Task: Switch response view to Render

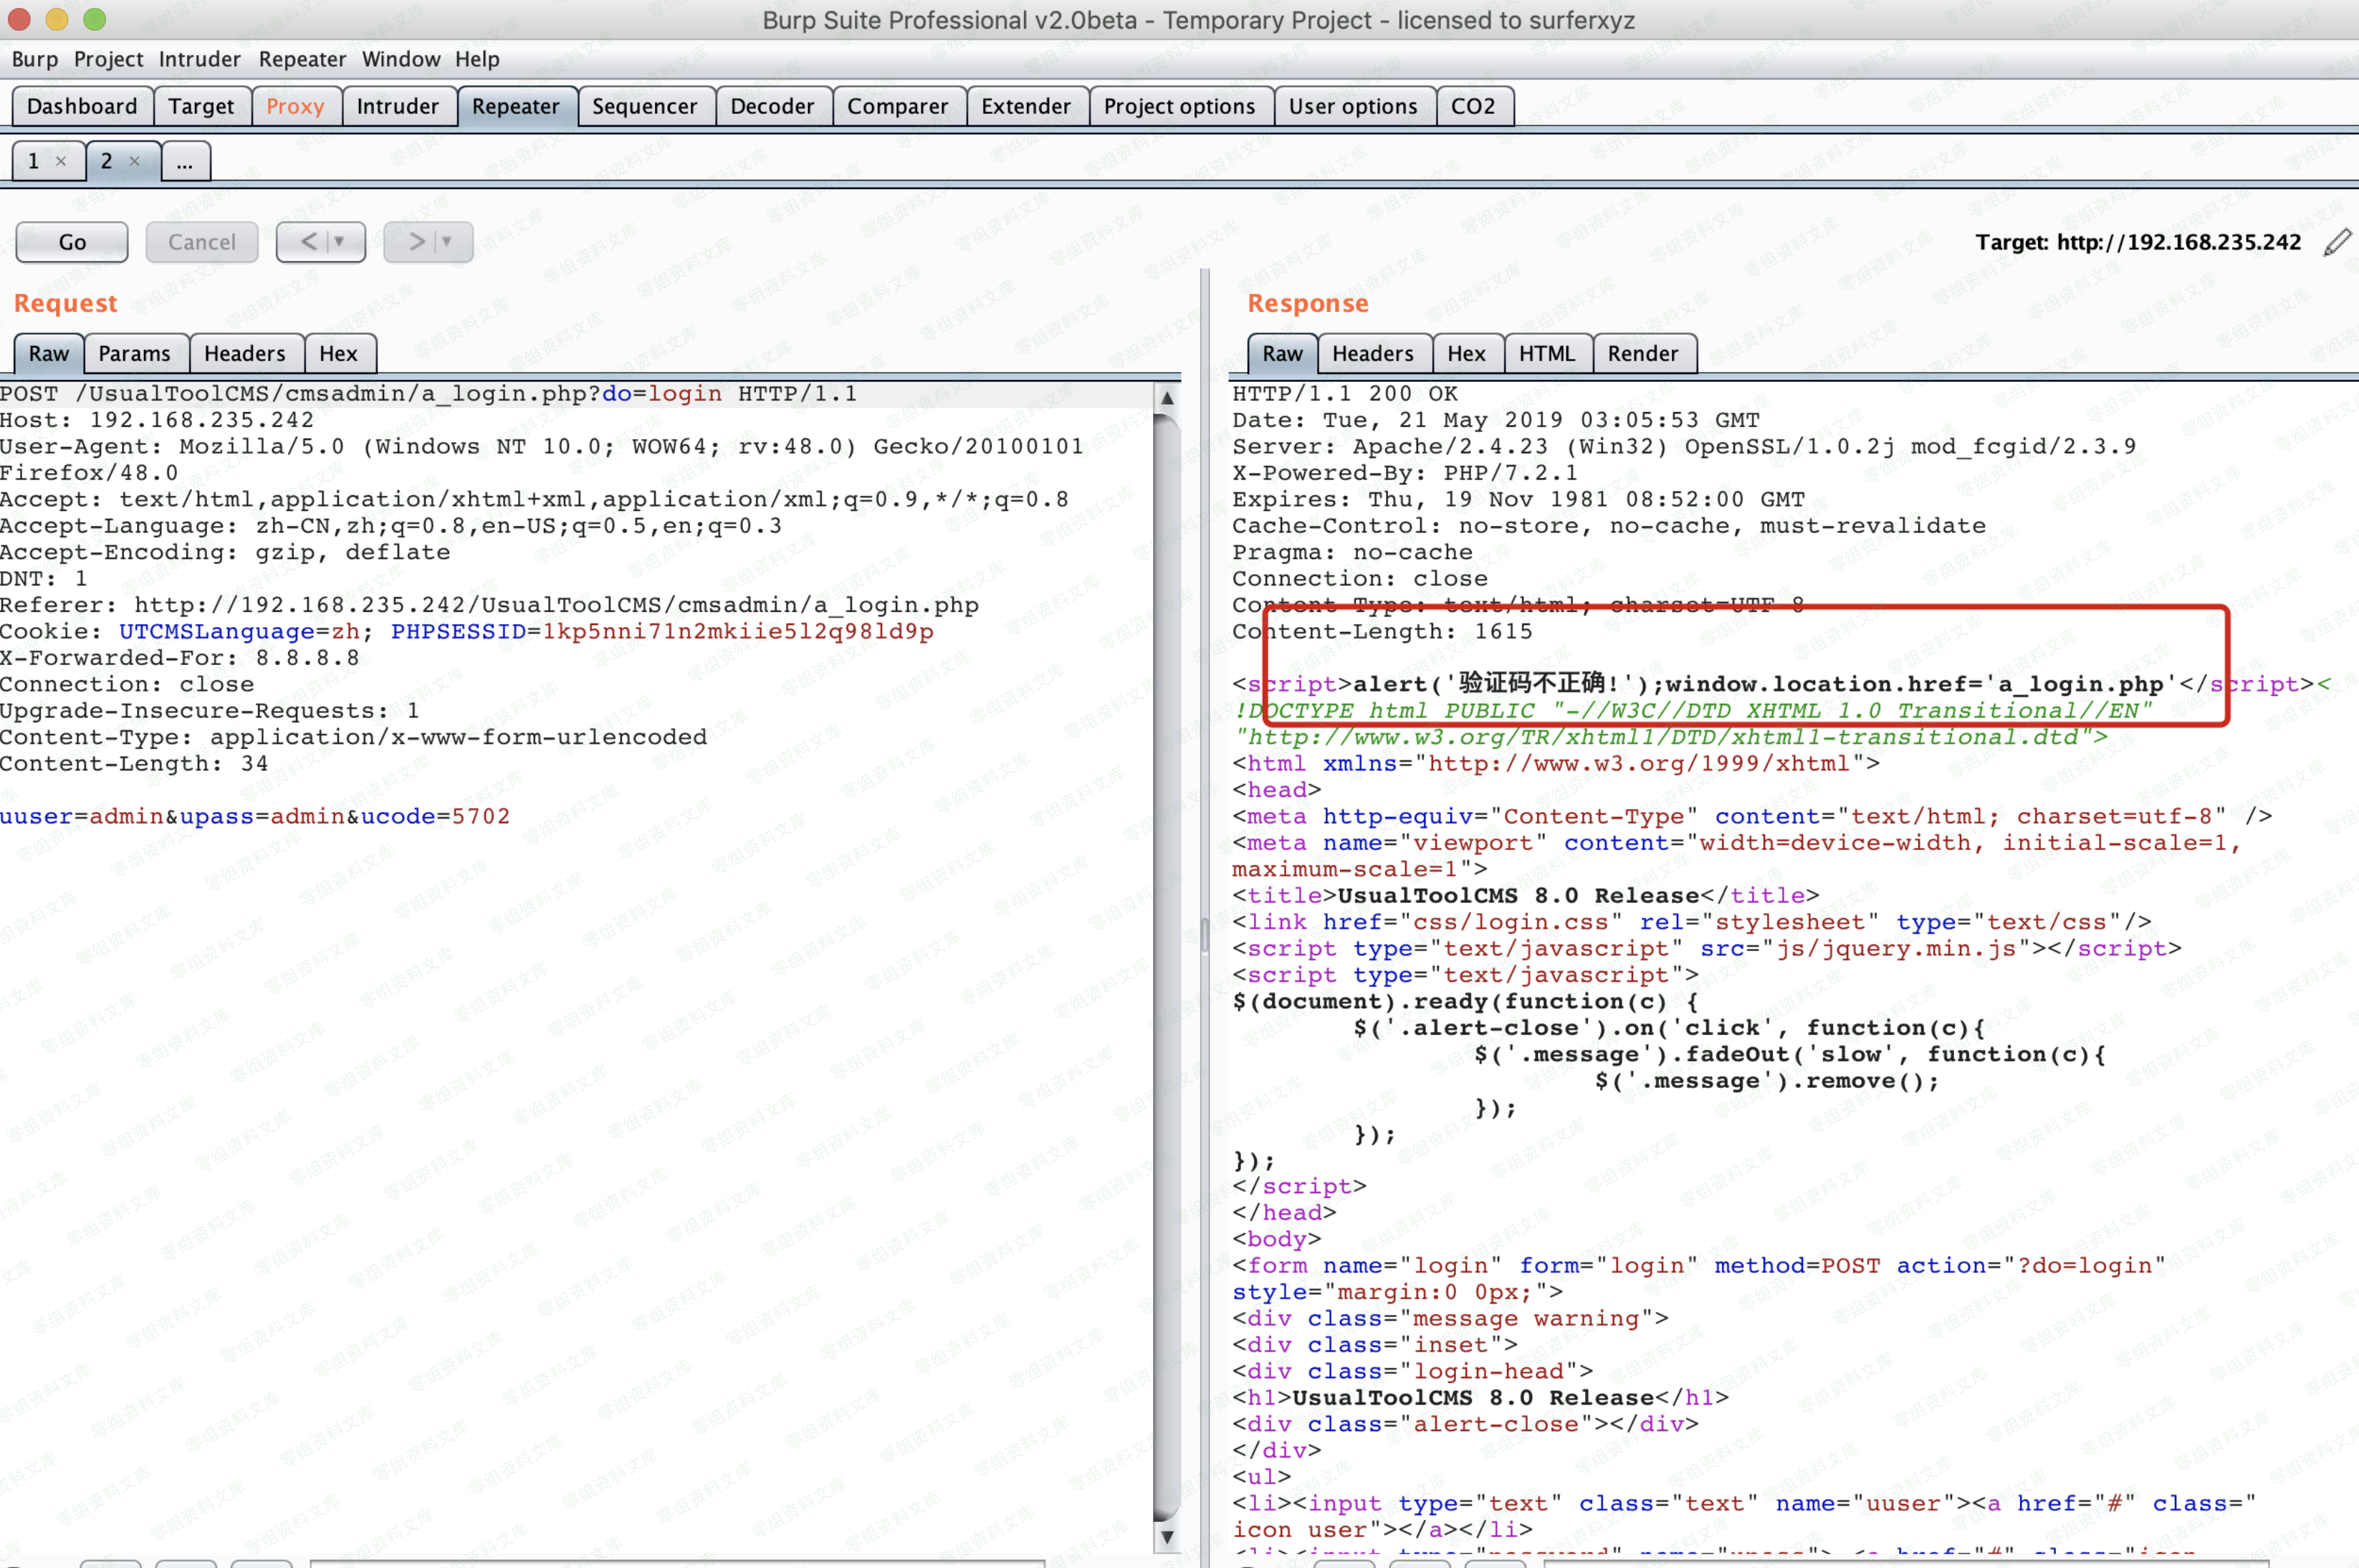Action: (x=1642, y=353)
